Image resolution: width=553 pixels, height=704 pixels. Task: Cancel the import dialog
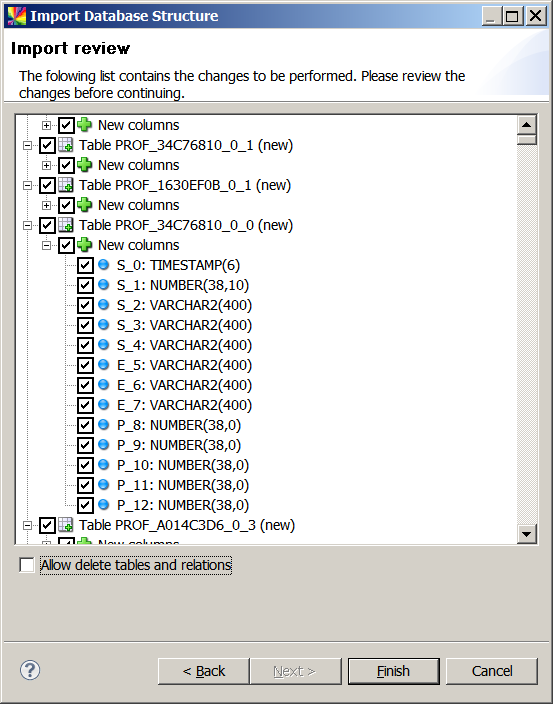tap(492, 671)
